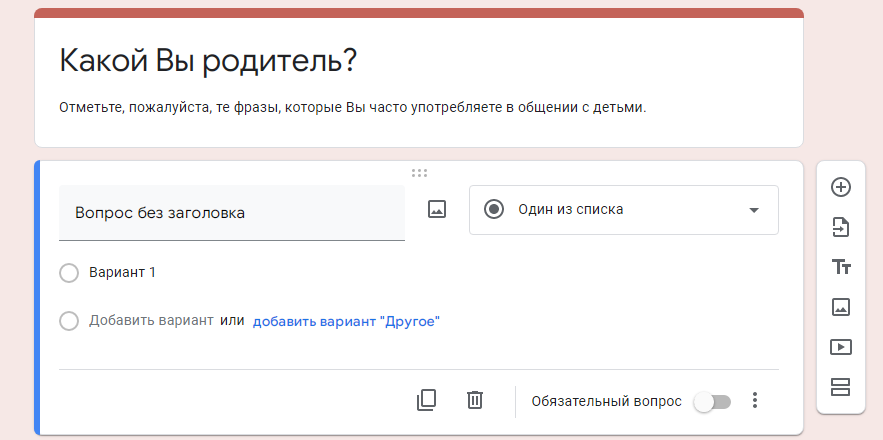Click the form title "Какой Вы родитель?"
Viewport: 883px width, 440px height.
tap(208, 61)
